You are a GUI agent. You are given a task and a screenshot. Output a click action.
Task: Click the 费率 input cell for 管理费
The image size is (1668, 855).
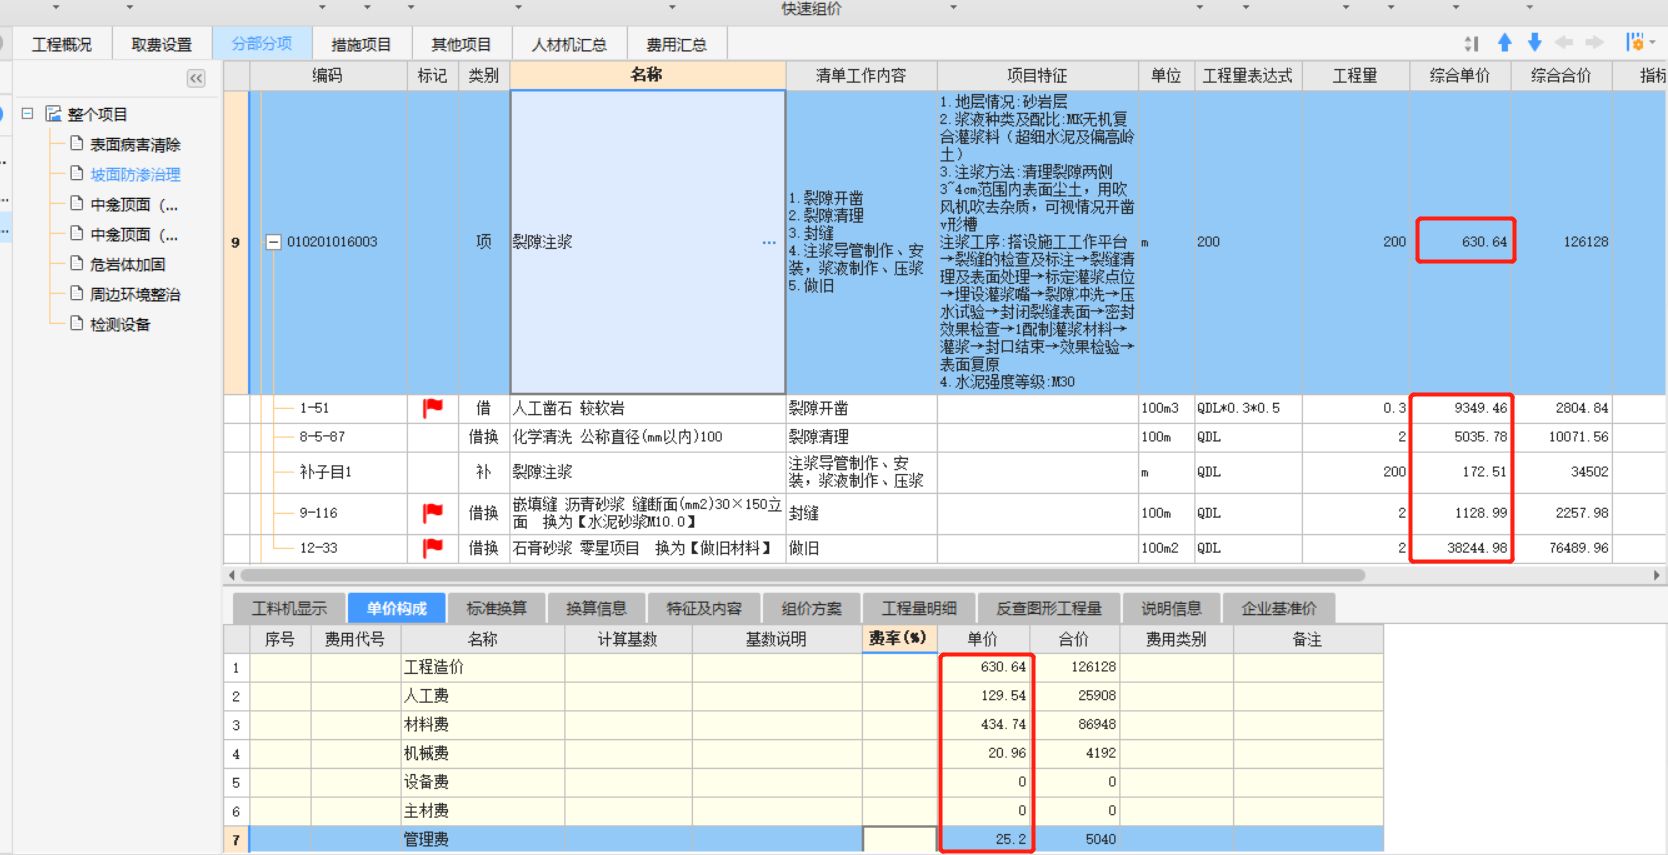point(899,839)
